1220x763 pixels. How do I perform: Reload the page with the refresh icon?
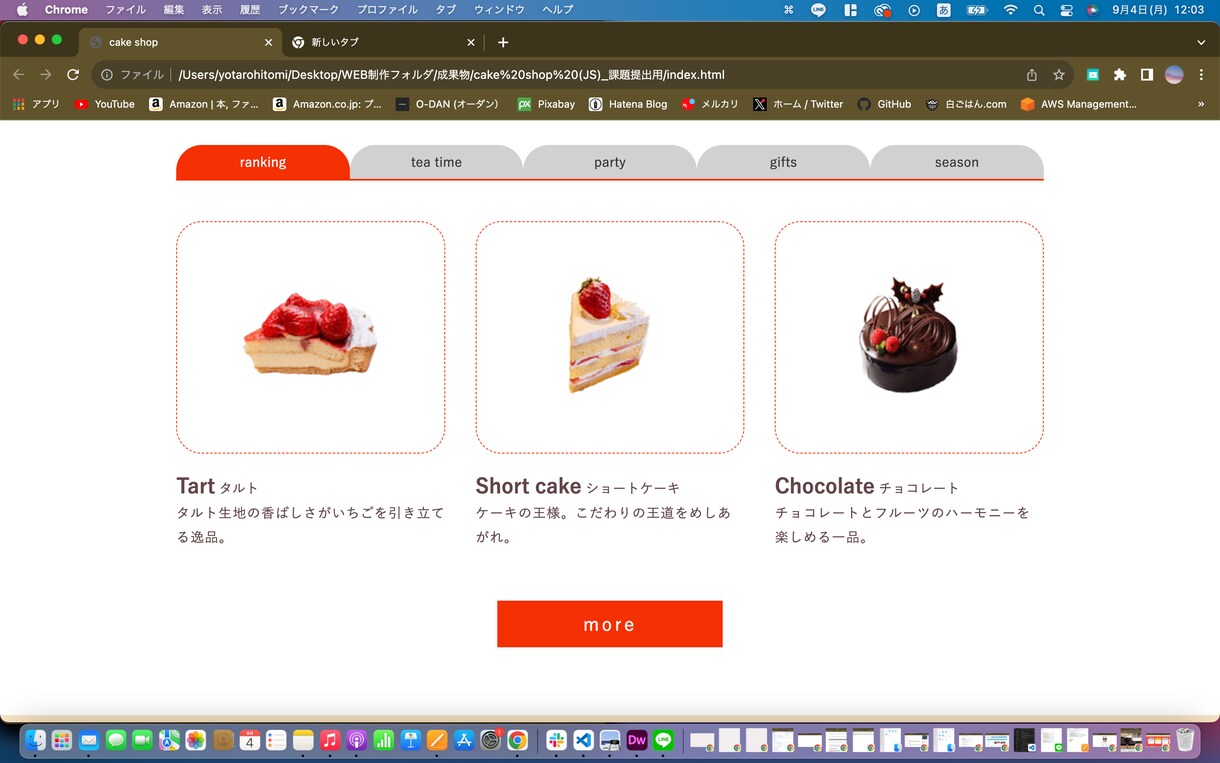tap(73, 75)
